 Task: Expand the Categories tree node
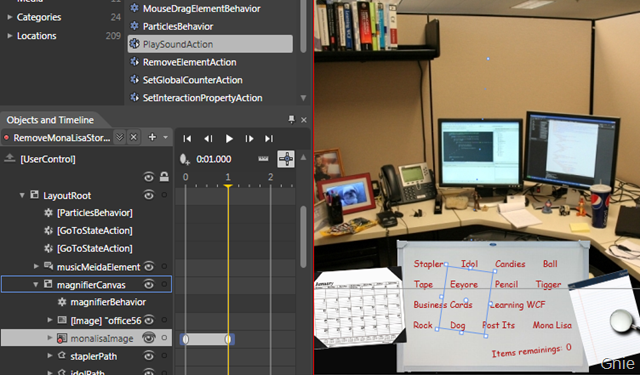tap(9, 17)
